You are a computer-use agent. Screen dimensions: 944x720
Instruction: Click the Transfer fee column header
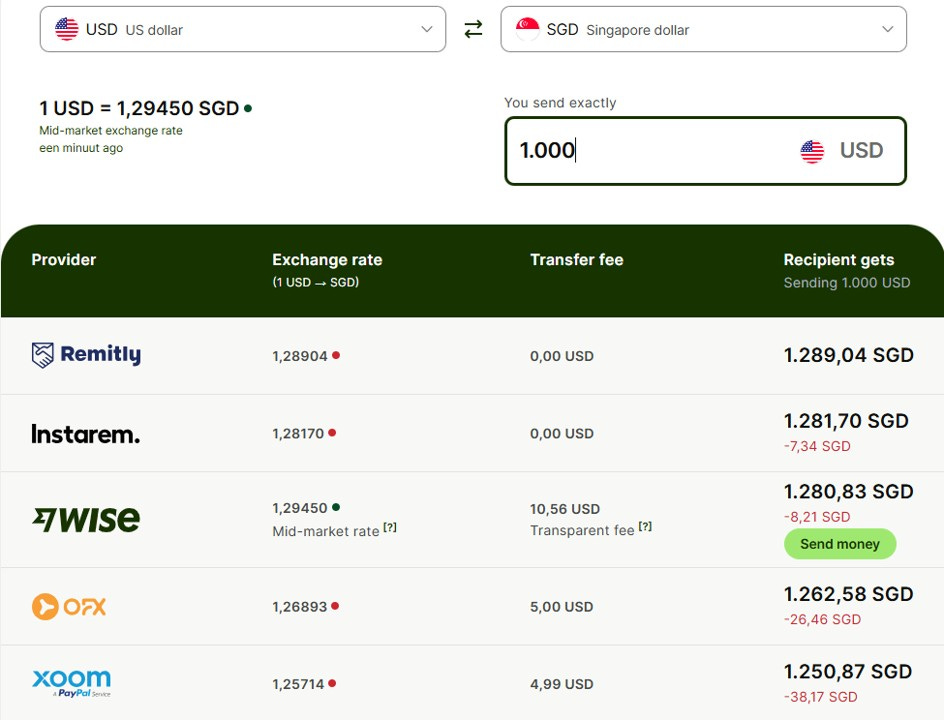pos(576,259)
